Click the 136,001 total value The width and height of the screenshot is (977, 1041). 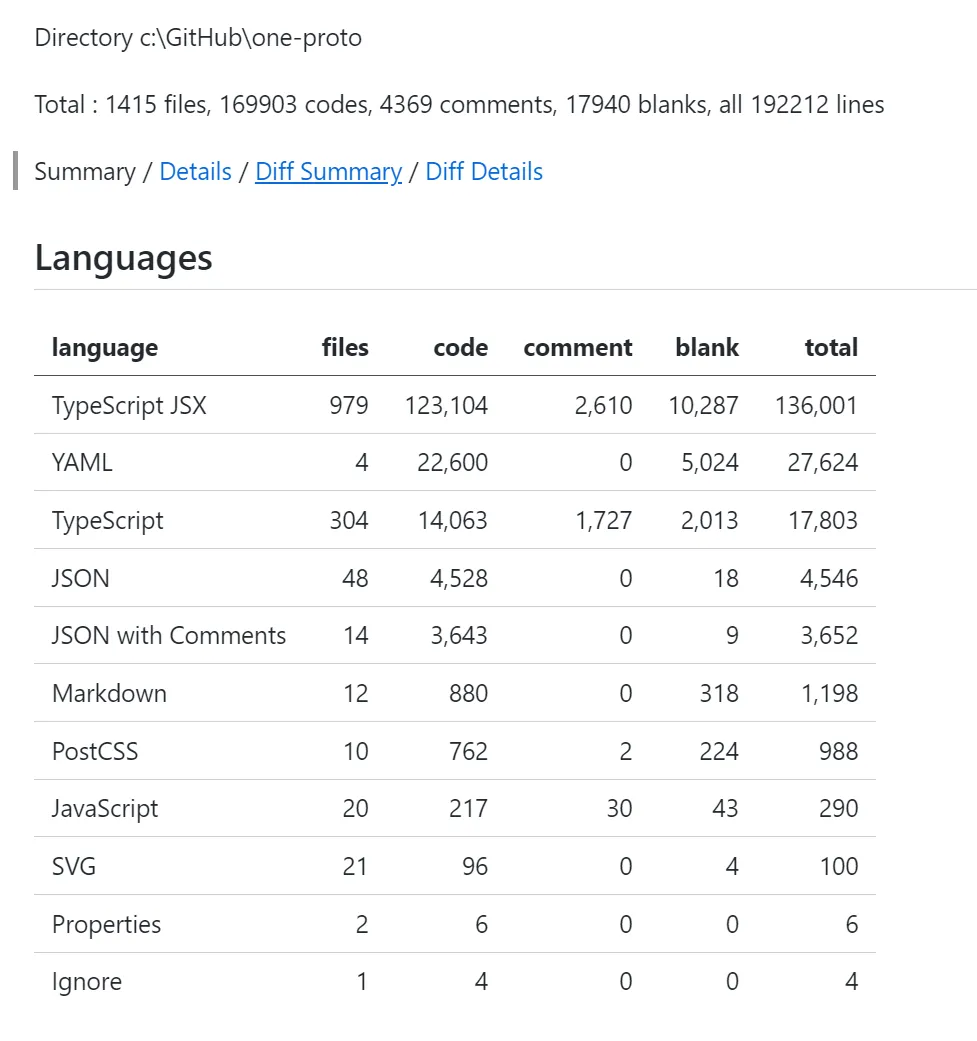coord(816,405)
